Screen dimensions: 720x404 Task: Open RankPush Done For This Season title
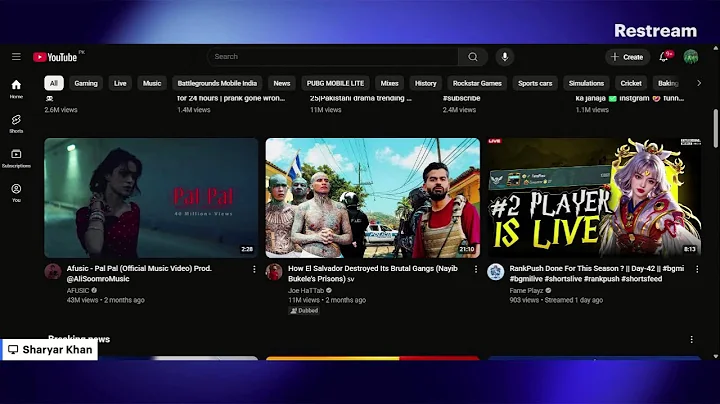tap(596, 273)
